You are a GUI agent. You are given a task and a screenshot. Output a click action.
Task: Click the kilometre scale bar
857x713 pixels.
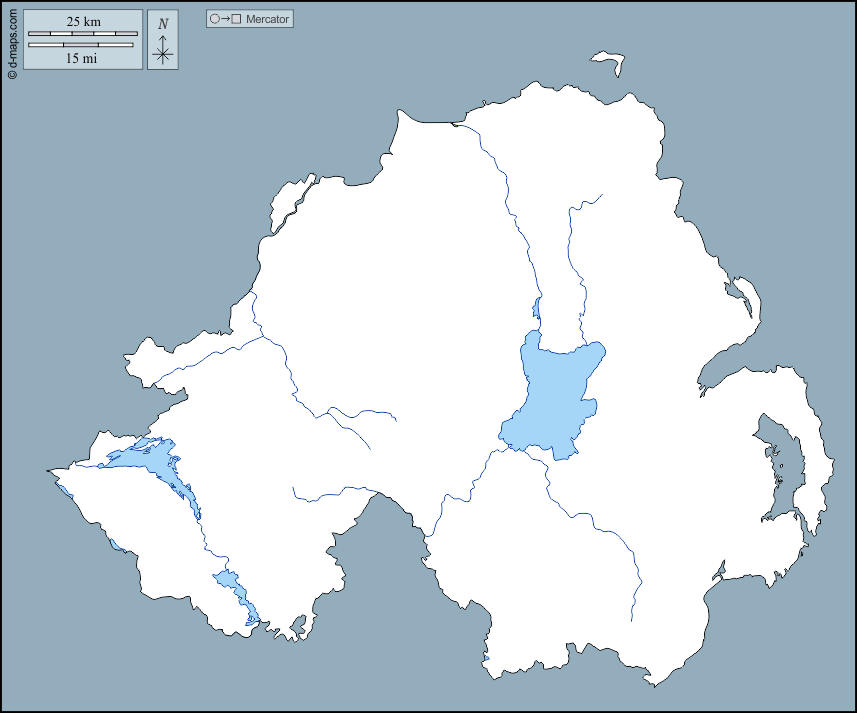83,34
